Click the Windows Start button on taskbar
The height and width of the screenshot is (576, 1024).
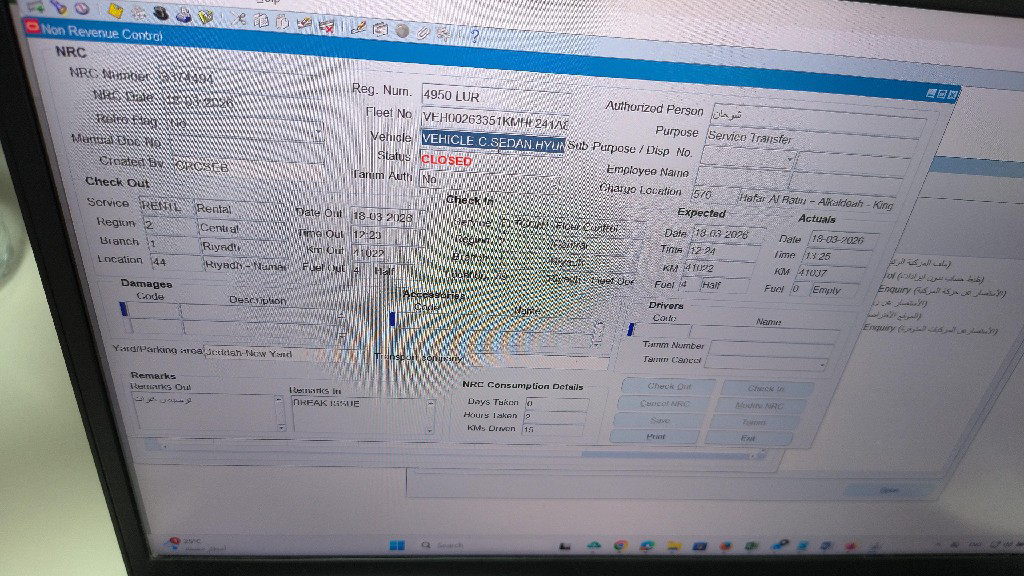point(397,544)
